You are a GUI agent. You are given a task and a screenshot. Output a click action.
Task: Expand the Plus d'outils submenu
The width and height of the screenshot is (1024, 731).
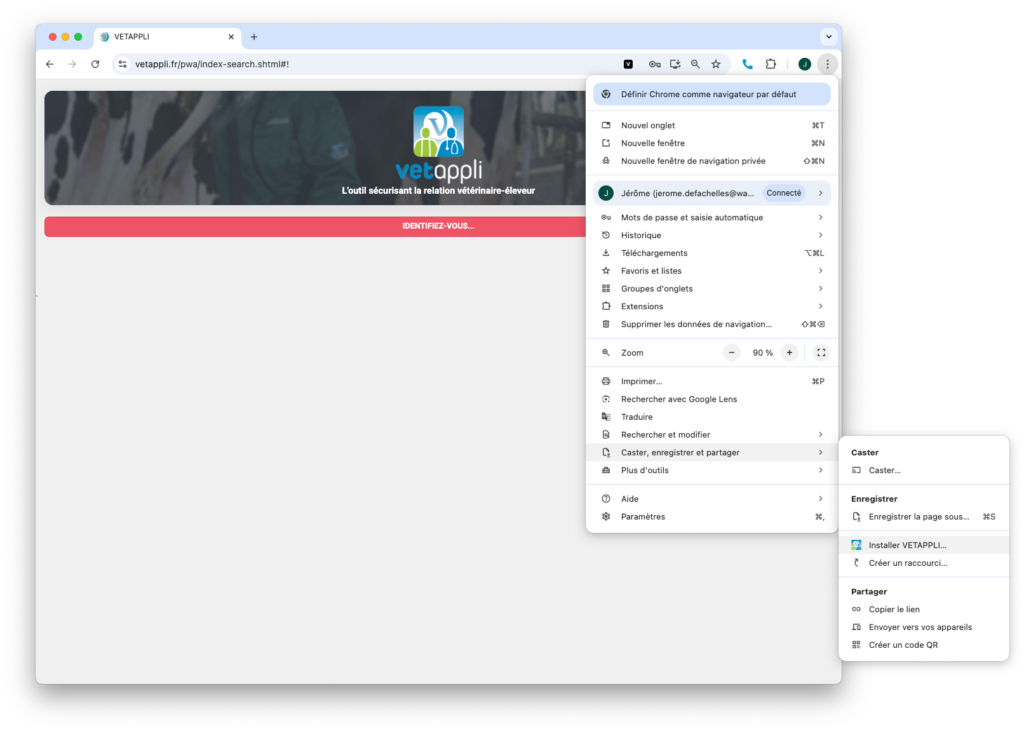pos(711,470)
